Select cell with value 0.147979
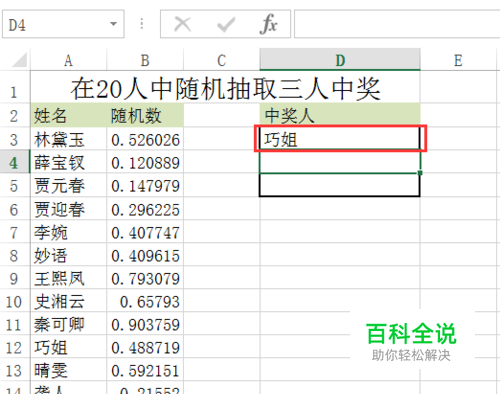Screen dimensions: 500x394 coord(145,185)
